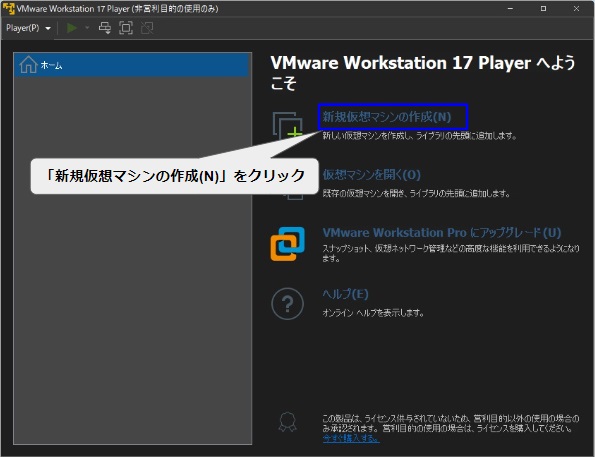Expand the Player menu dropdown arrow
This screenshot has width=595, height=457.
48,28
